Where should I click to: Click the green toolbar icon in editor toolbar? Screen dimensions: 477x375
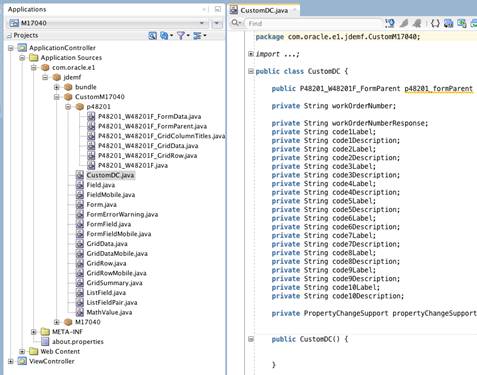pos(462,23)
